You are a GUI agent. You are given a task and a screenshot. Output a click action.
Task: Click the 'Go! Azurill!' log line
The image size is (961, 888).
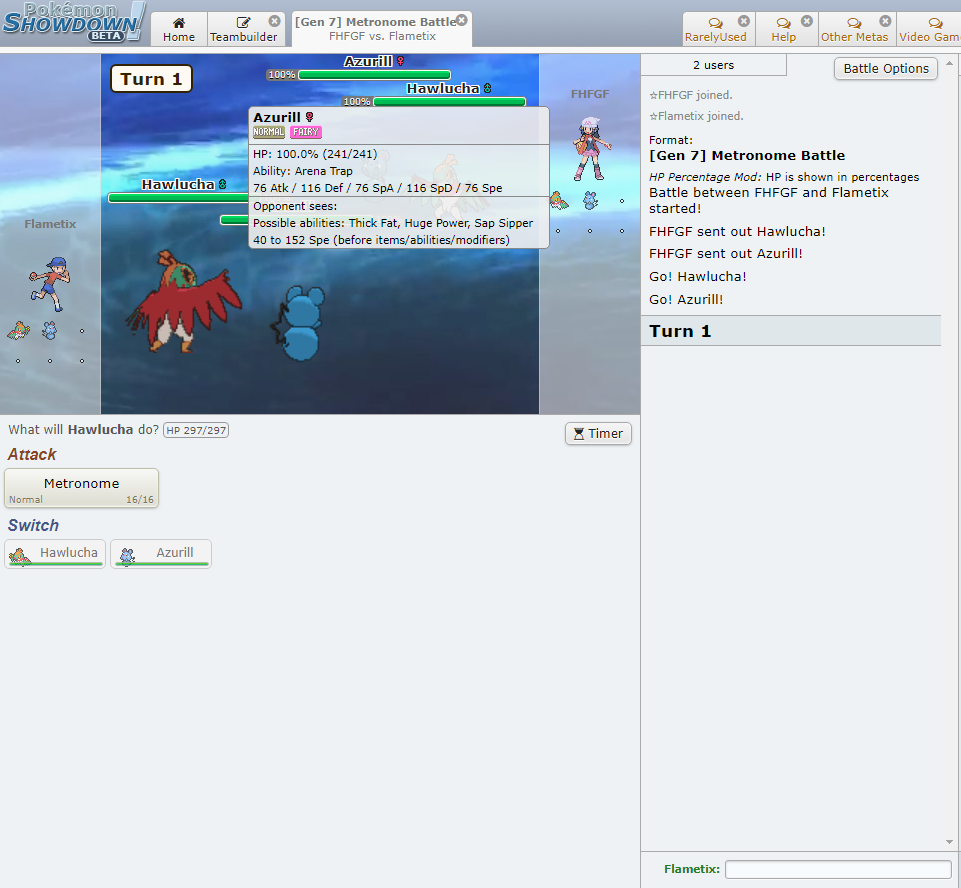coord(686,300)
